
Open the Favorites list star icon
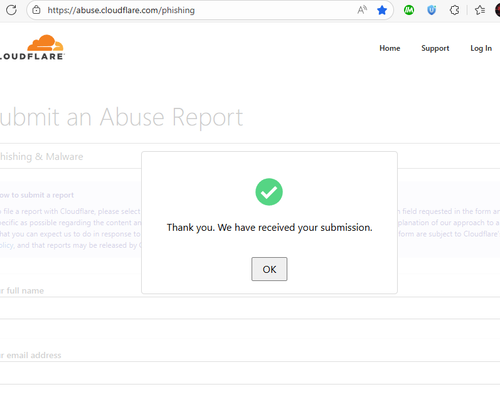pyautogui.click(x=480, y=10)
